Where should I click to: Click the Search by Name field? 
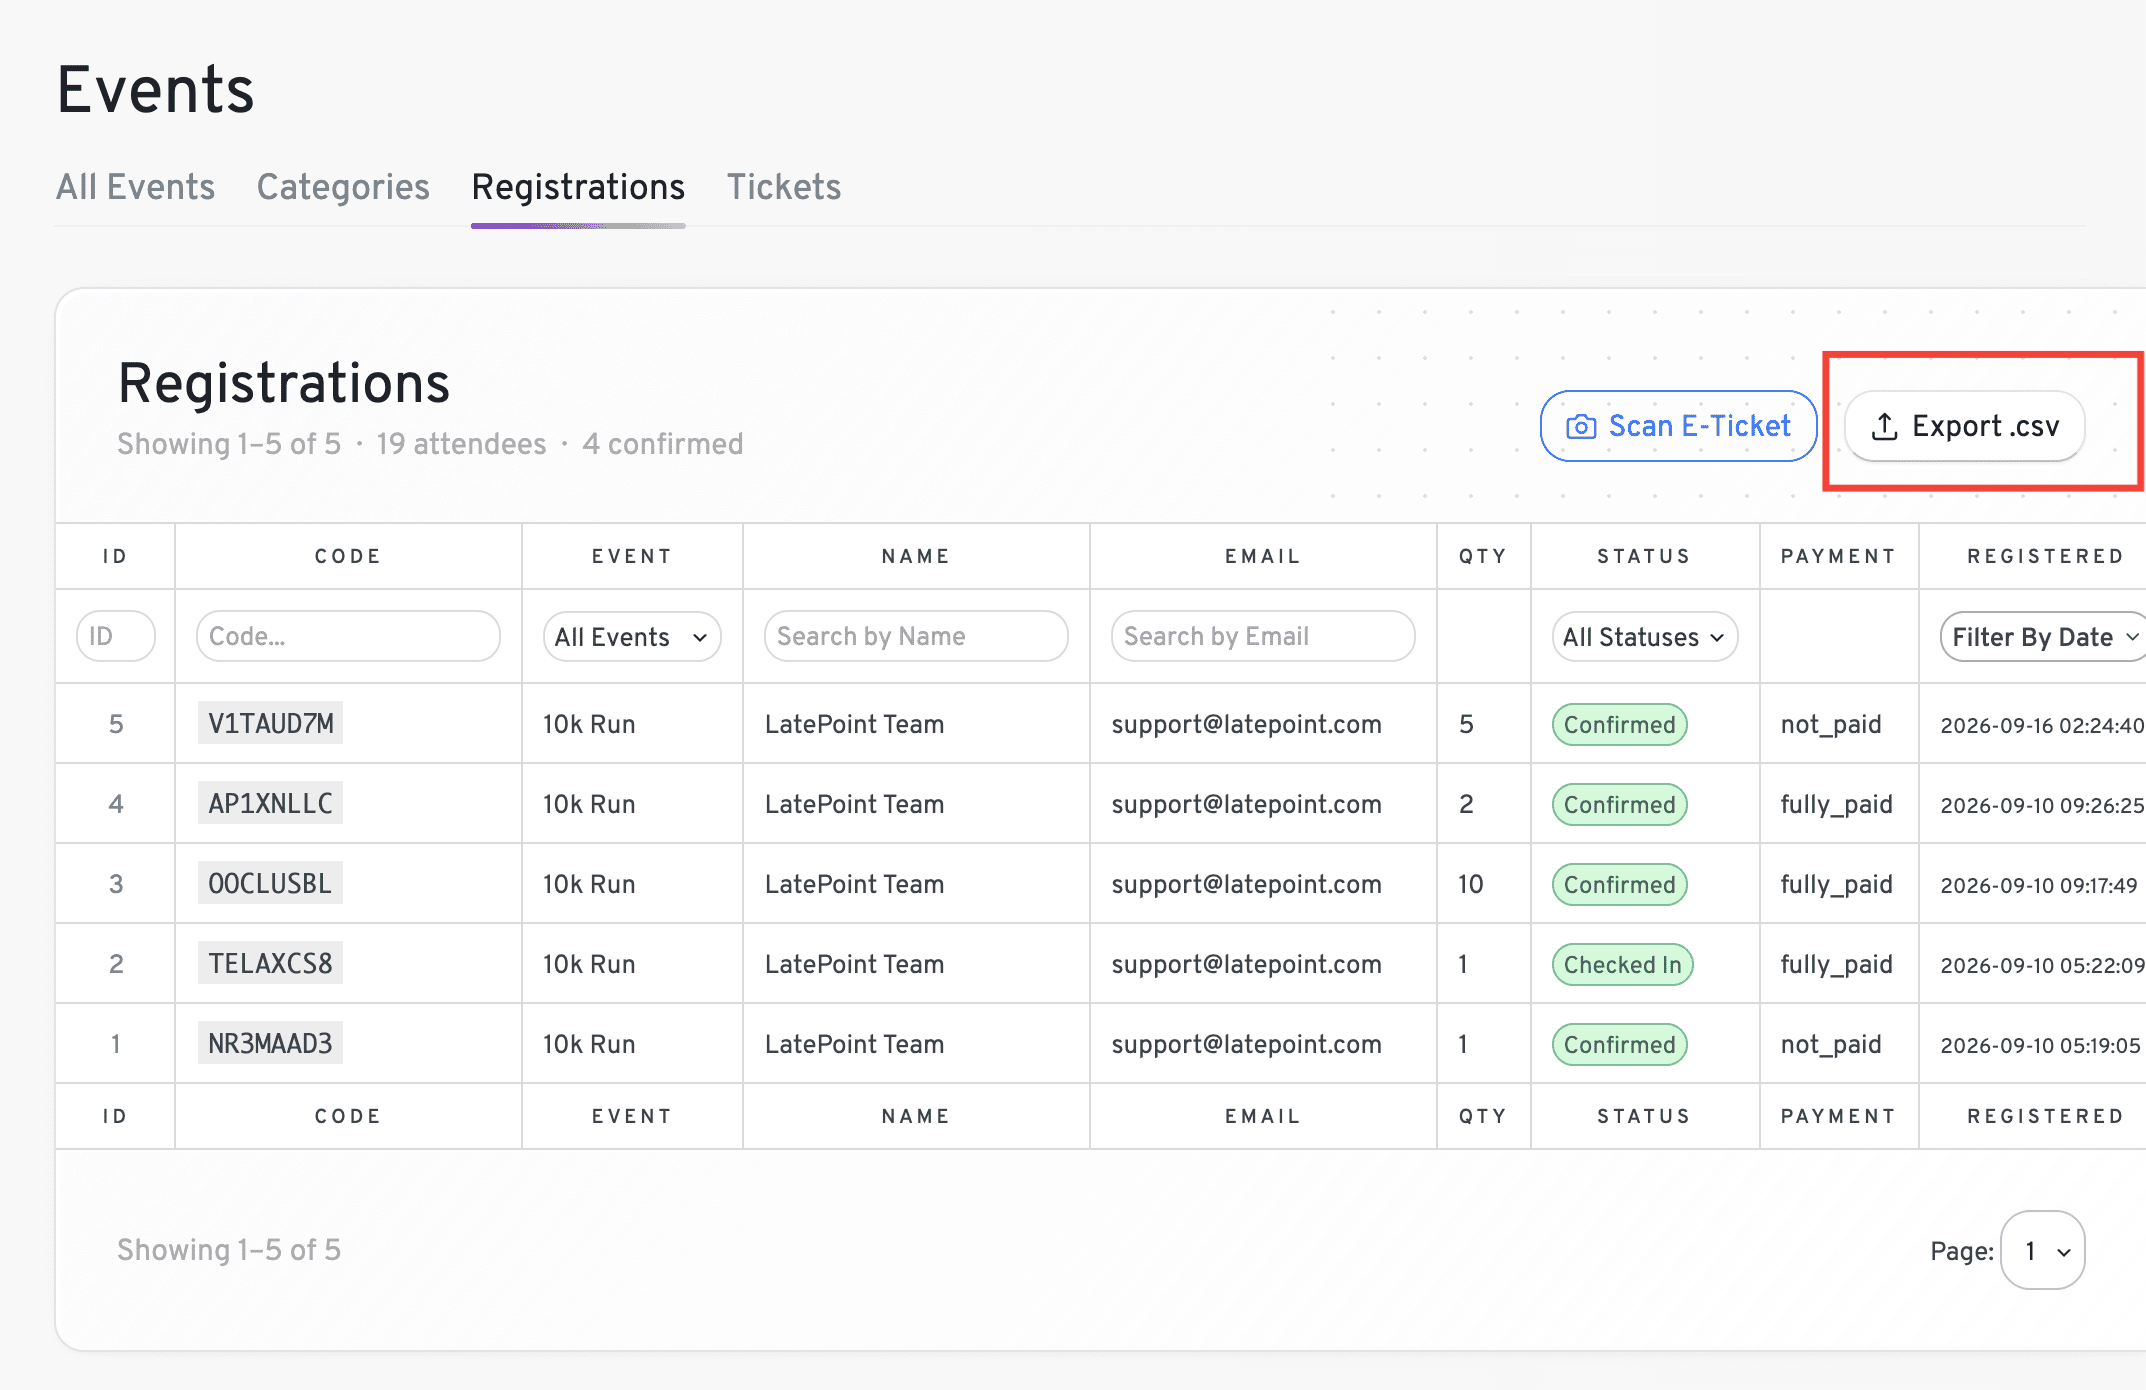click(x=916, y=636)
